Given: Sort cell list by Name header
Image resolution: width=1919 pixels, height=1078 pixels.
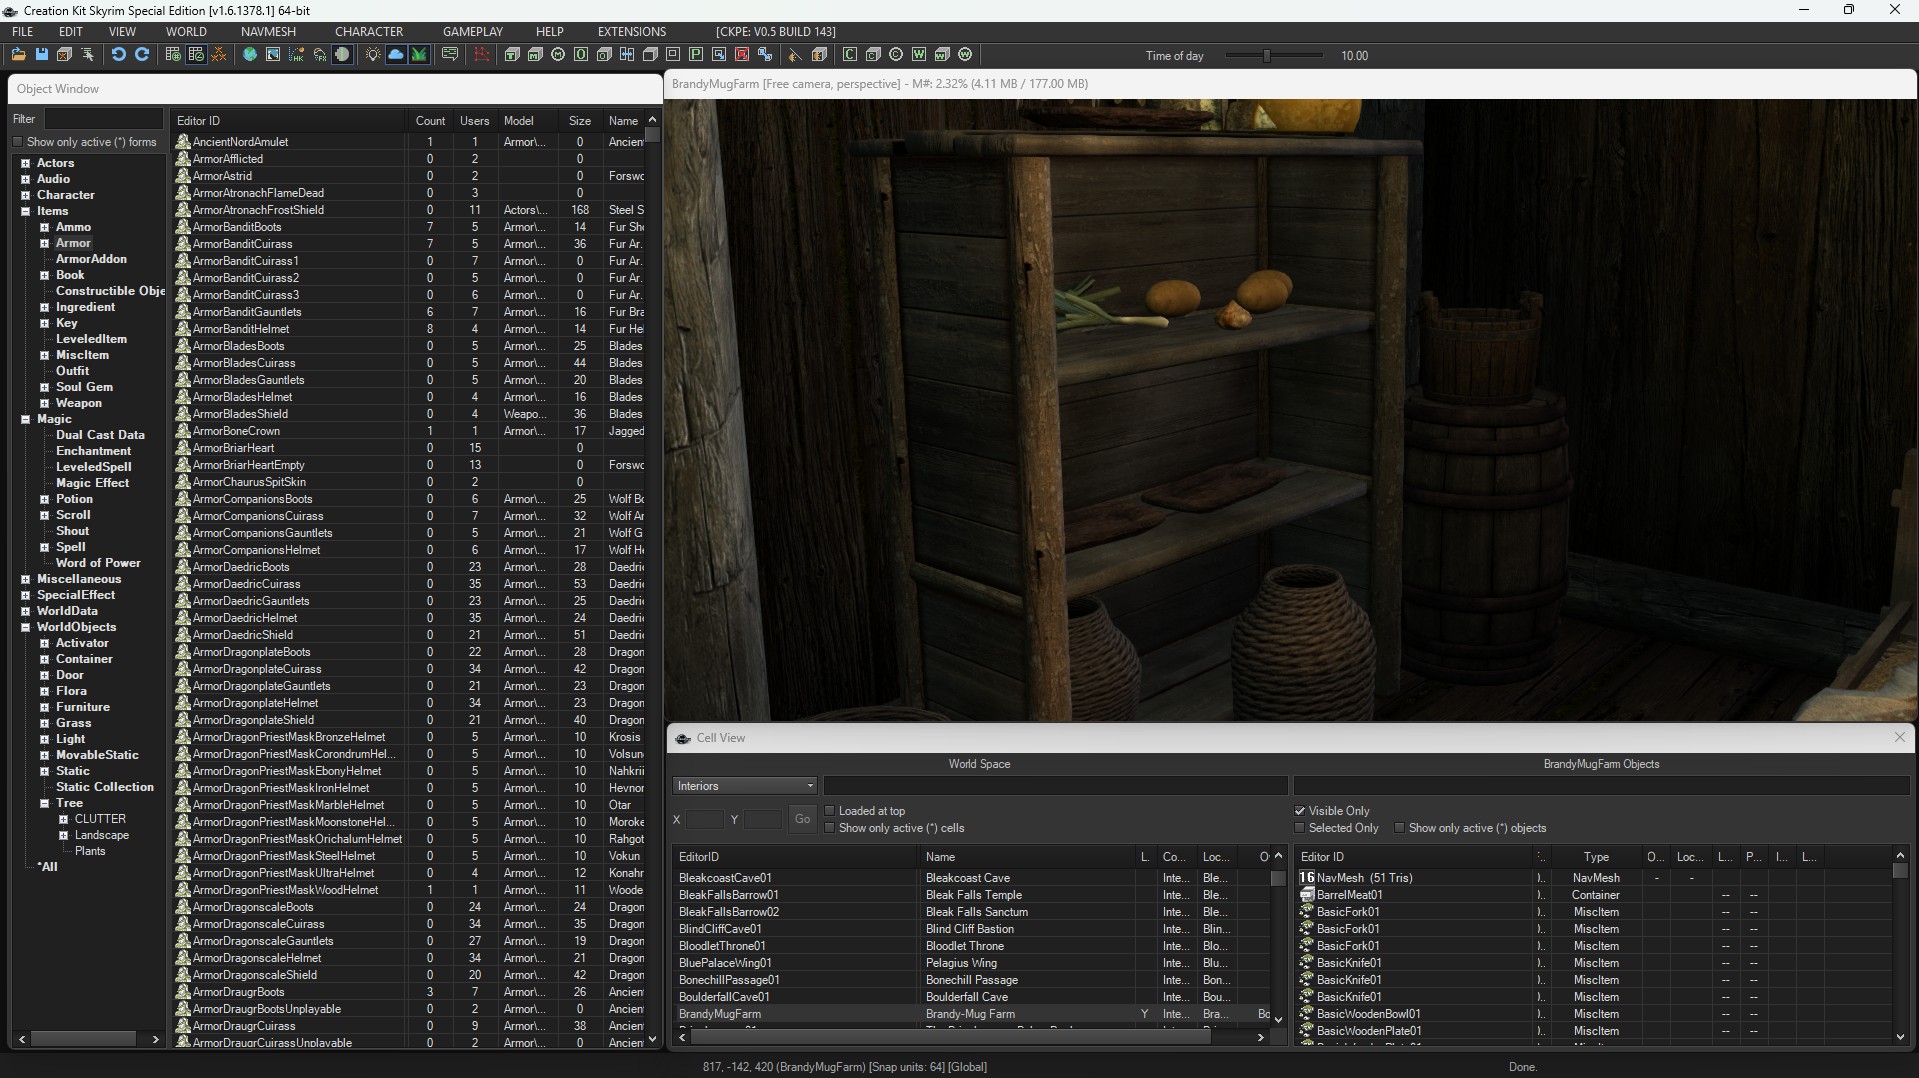Looking at the screenshot, I should pos(1027,857).
